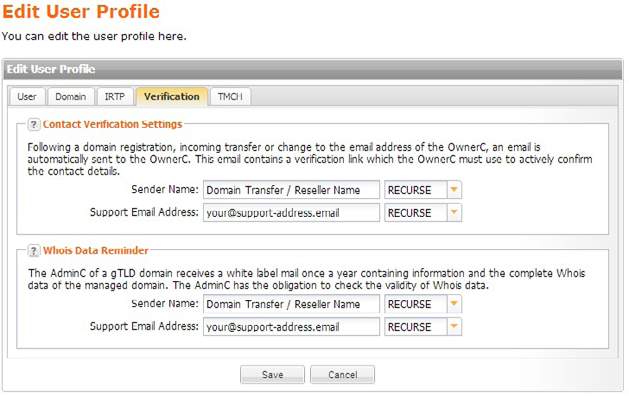Expand RECURSE dropdown for Contact Verification Support Email
Image resolution: width=629 pixels, height=396 pixels.
[x=454, y=213]
